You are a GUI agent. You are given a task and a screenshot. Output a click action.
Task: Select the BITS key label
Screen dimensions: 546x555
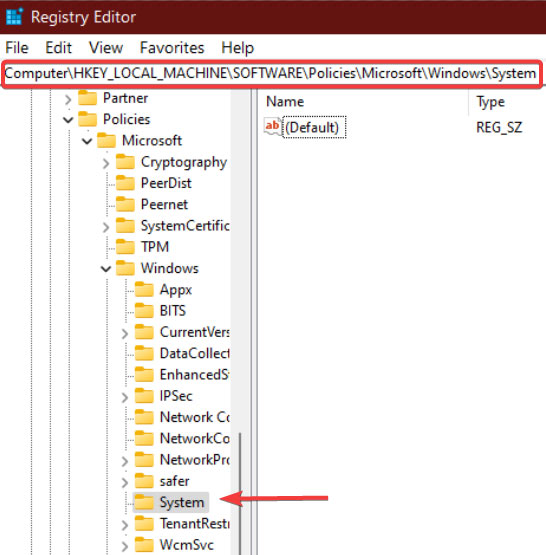173,311
